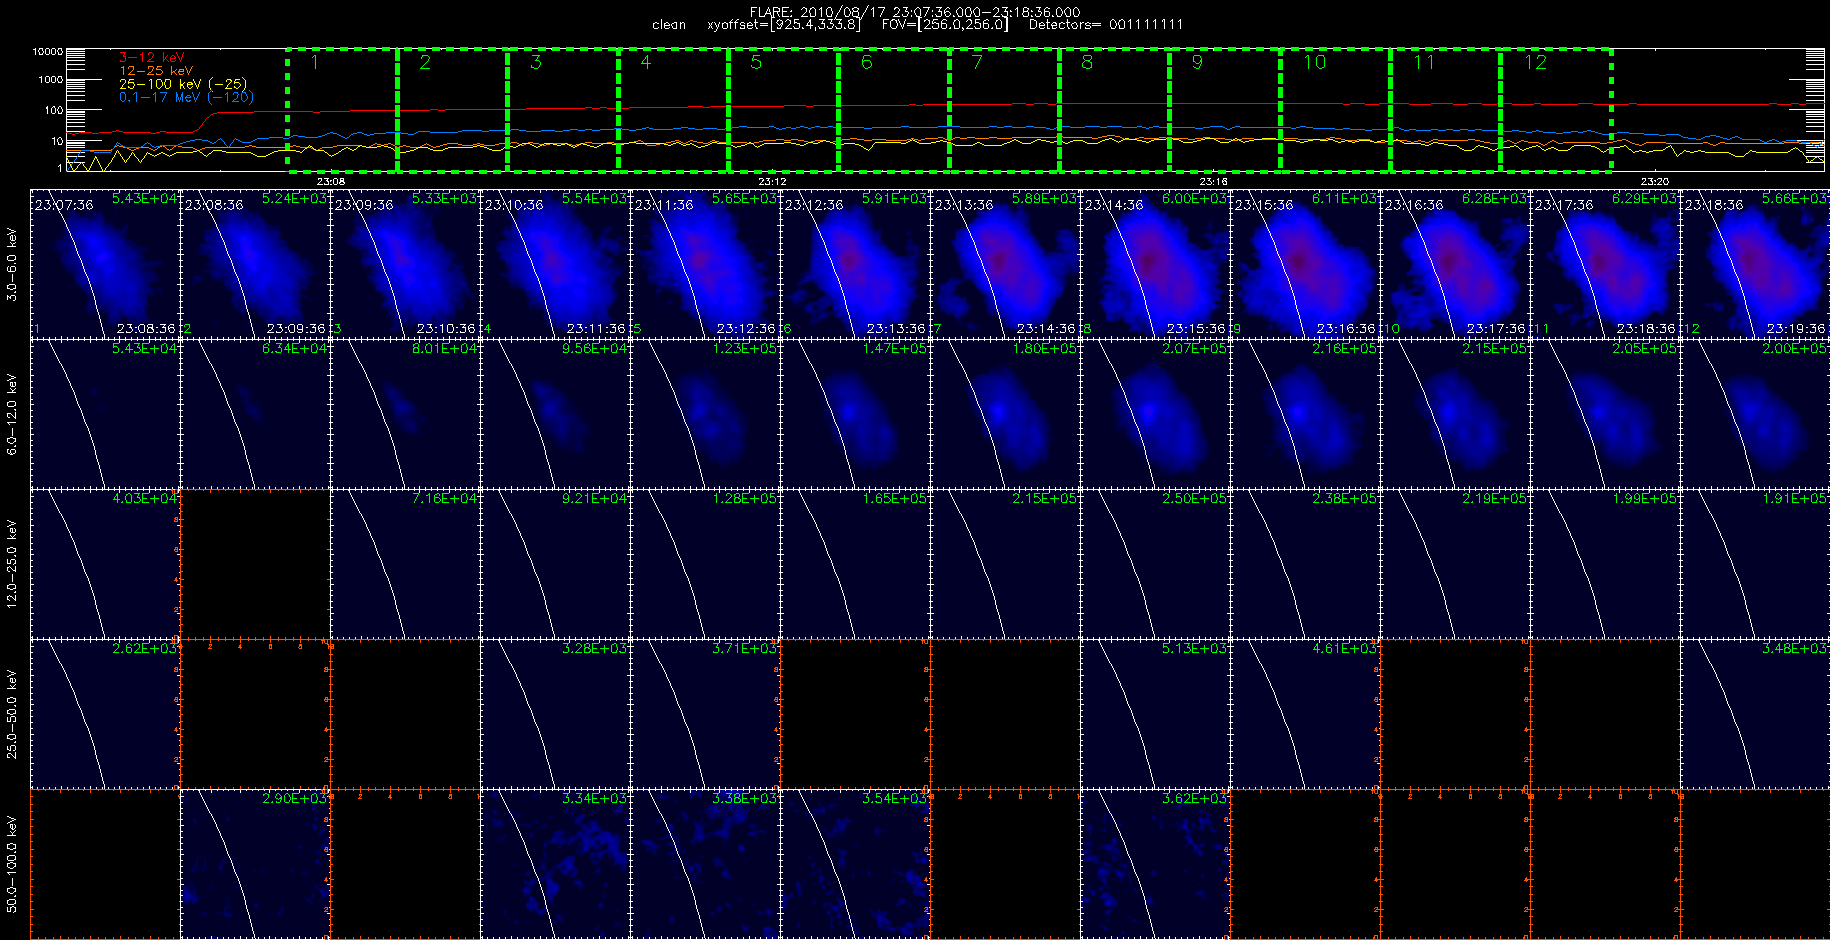Click the FLARE date and time title
This screenshot has width=1830, height=940.
[915, 12]
